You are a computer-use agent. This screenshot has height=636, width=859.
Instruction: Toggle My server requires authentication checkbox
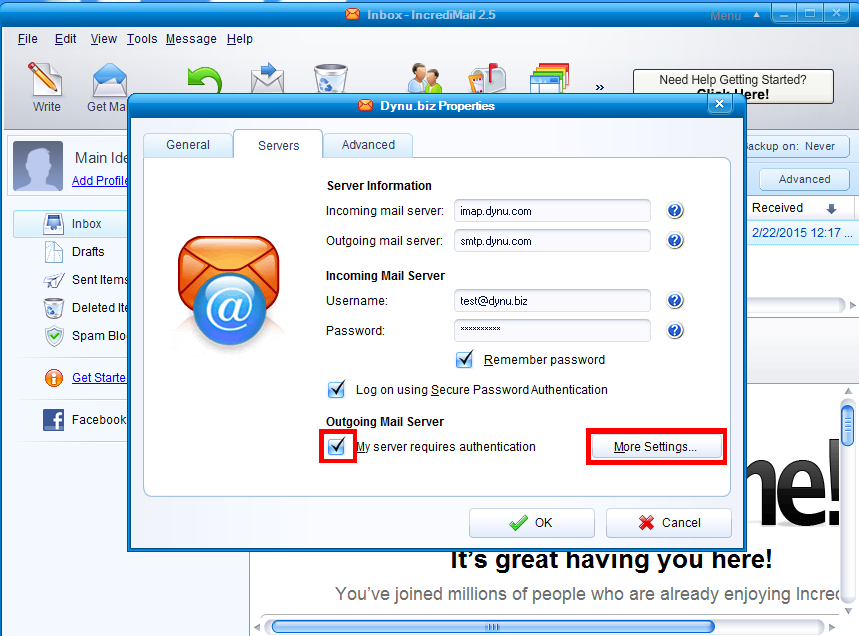pyautogui.click(x=336, y=446)
